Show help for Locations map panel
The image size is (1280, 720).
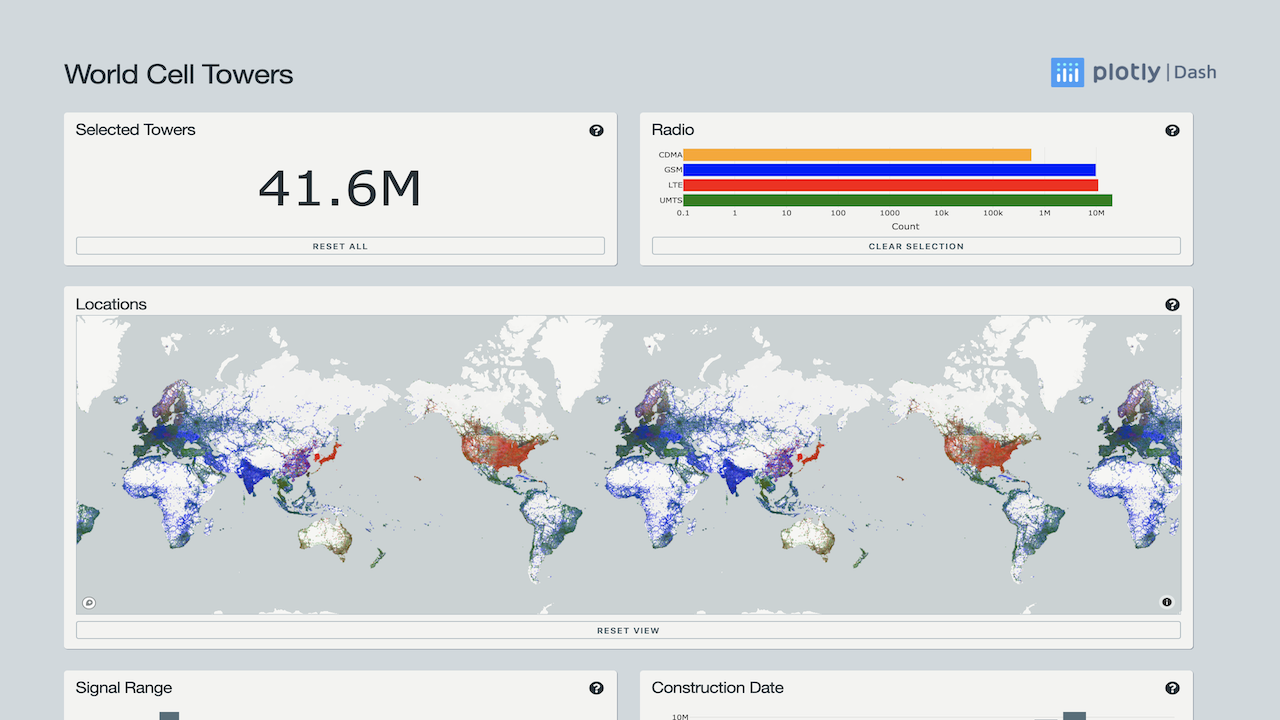(1172, 305)
